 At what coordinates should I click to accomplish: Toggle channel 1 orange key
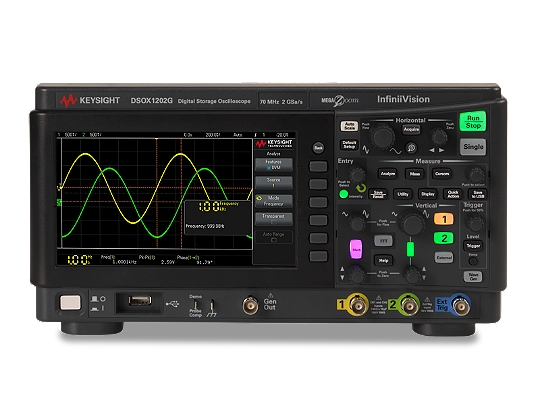pos(444,219)
